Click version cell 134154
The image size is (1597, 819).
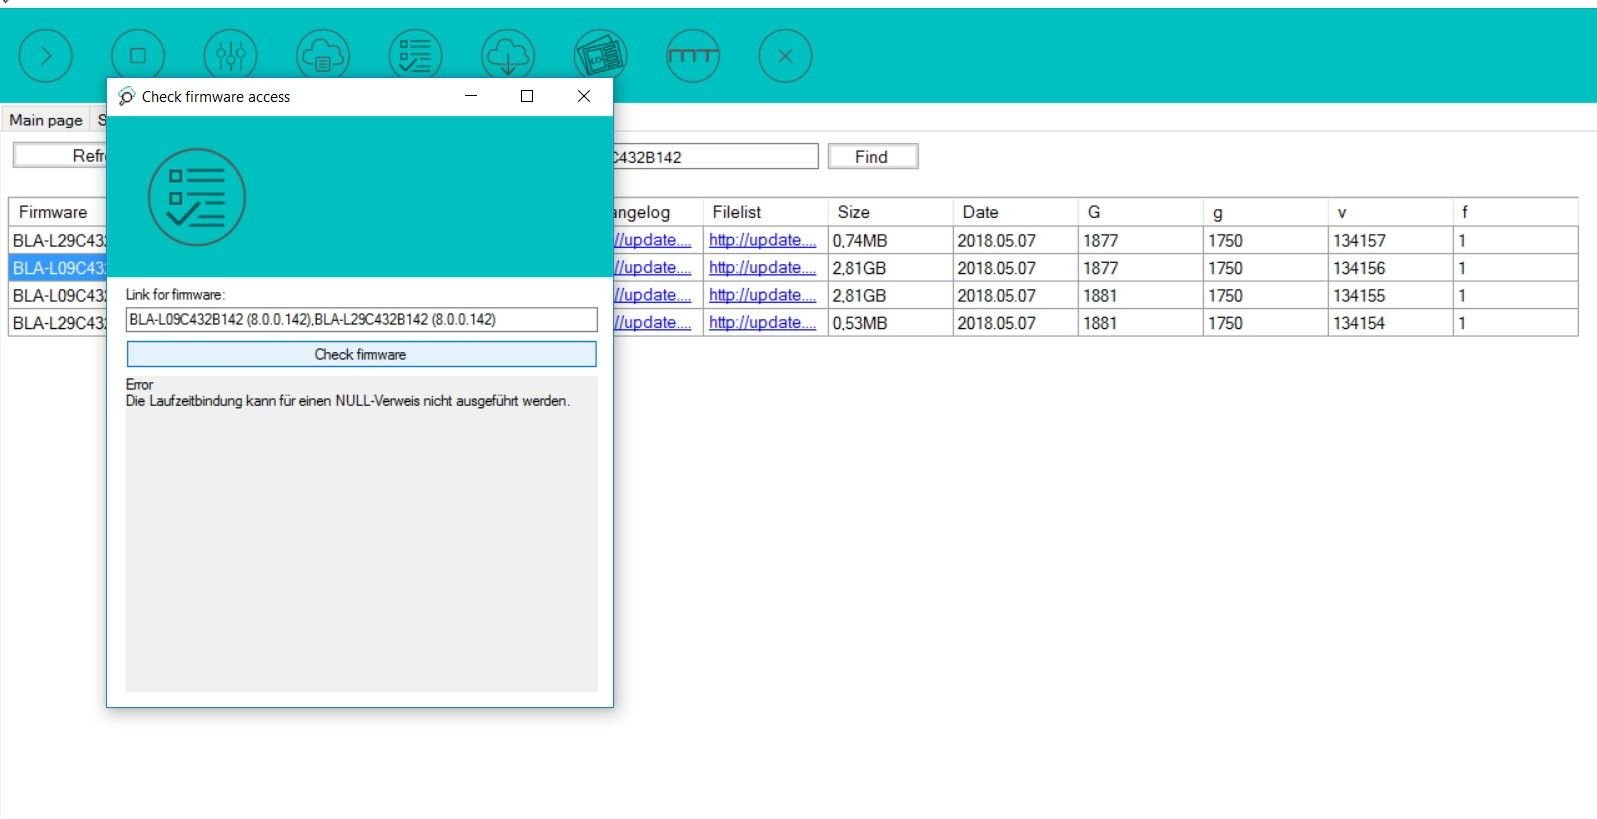pyautogui.click(x=1390, y=323)
